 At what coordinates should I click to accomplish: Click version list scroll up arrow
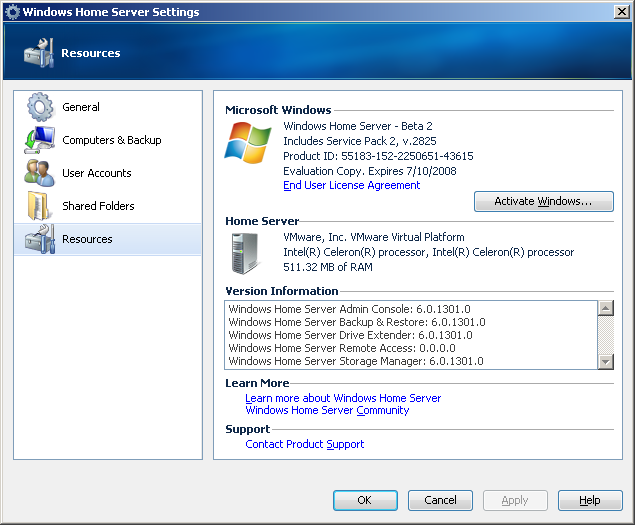pos(606,308)
